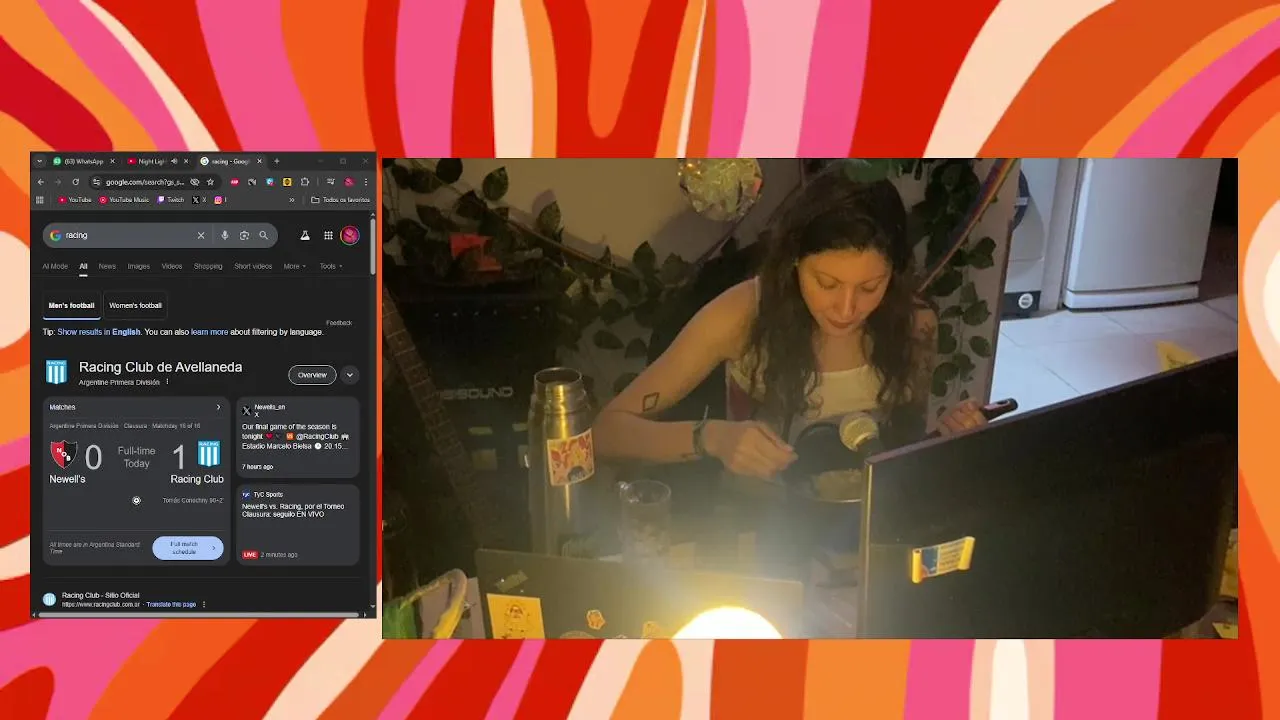Click the Overview button
The height and width of the screenshot is (720, 1280).
pyautogui.click(x=312, y=375)
